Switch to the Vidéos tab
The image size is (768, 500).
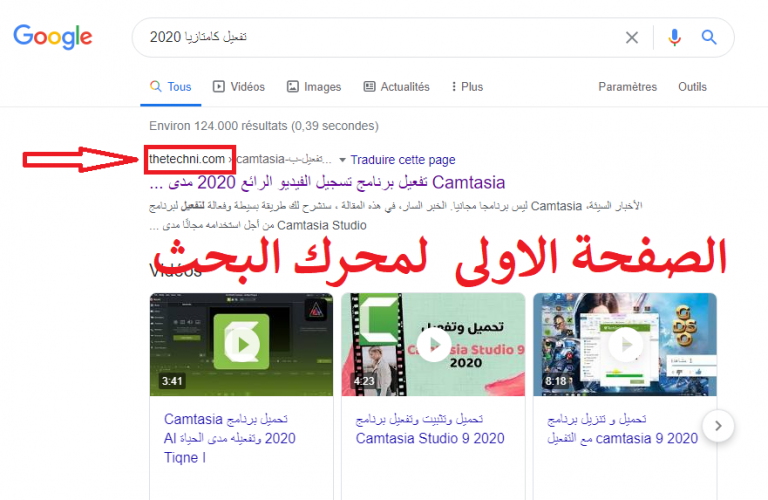(238, 87)
